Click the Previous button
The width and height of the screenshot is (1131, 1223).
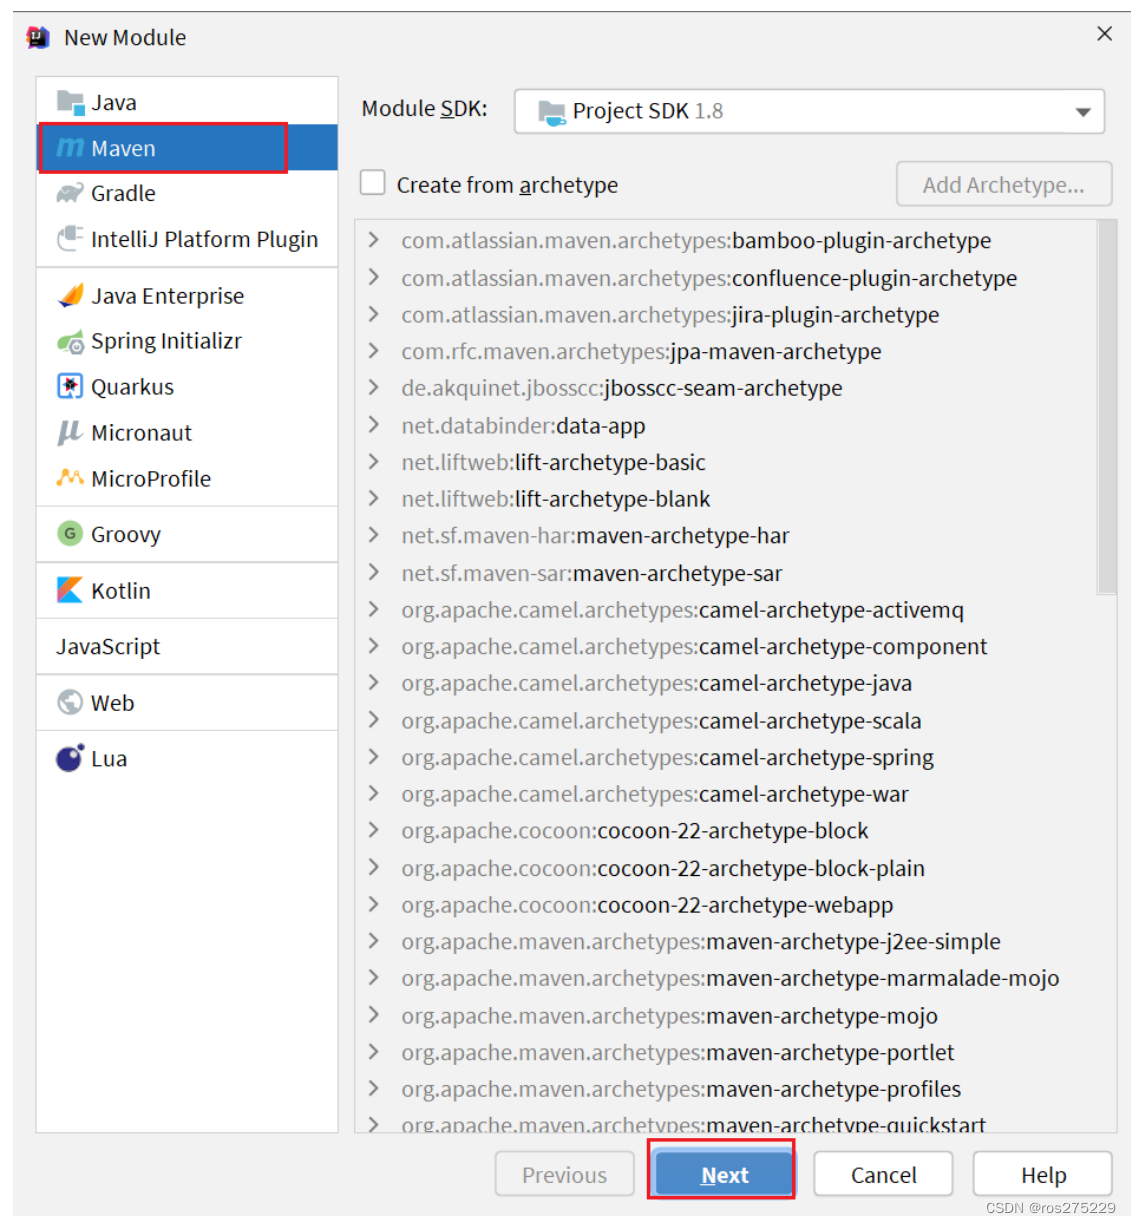[x=564, y=1174]
